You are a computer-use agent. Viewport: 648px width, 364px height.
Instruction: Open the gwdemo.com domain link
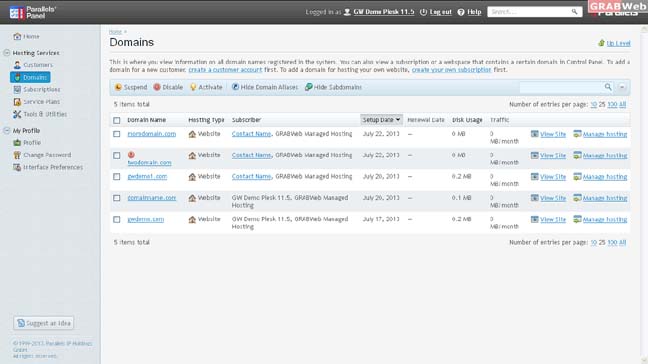[x=145, y=219]
